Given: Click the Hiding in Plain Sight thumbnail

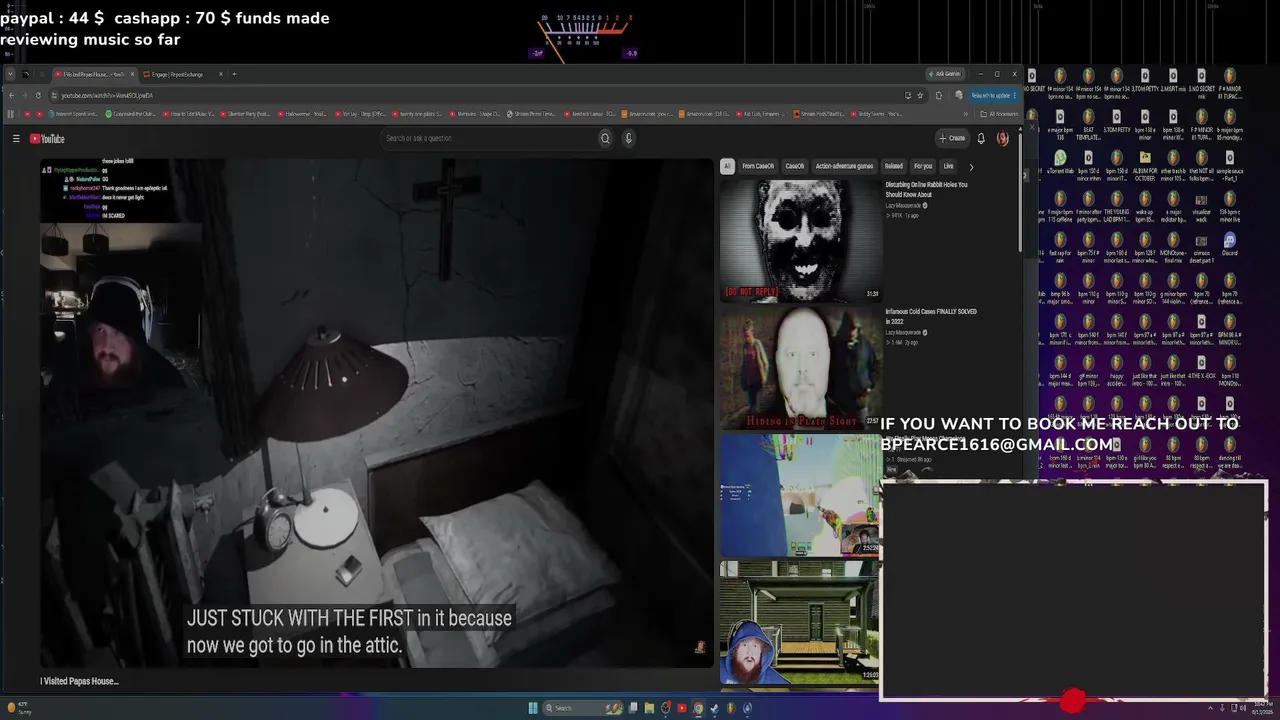Looking at the screenshot, I should pyautogui.click(x=800, y=368).
